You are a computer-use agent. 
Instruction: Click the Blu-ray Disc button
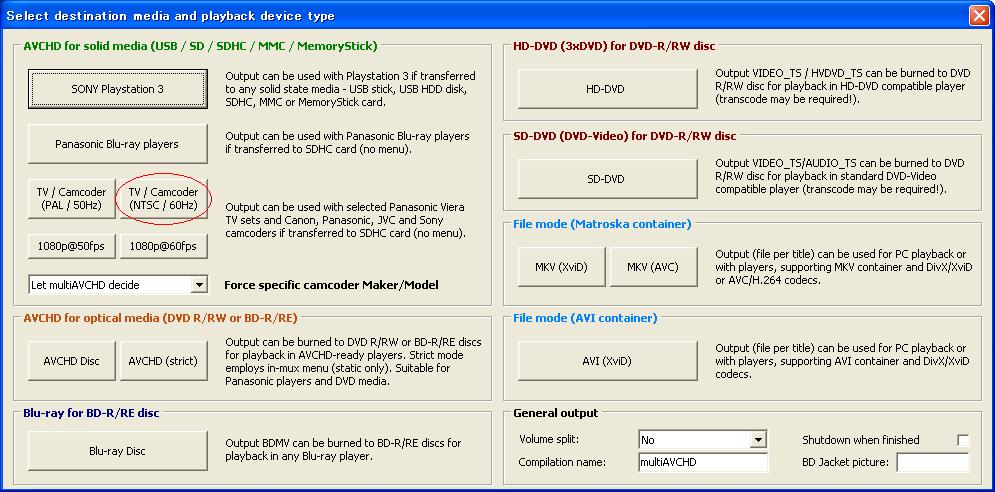click(x=118, y=451)
